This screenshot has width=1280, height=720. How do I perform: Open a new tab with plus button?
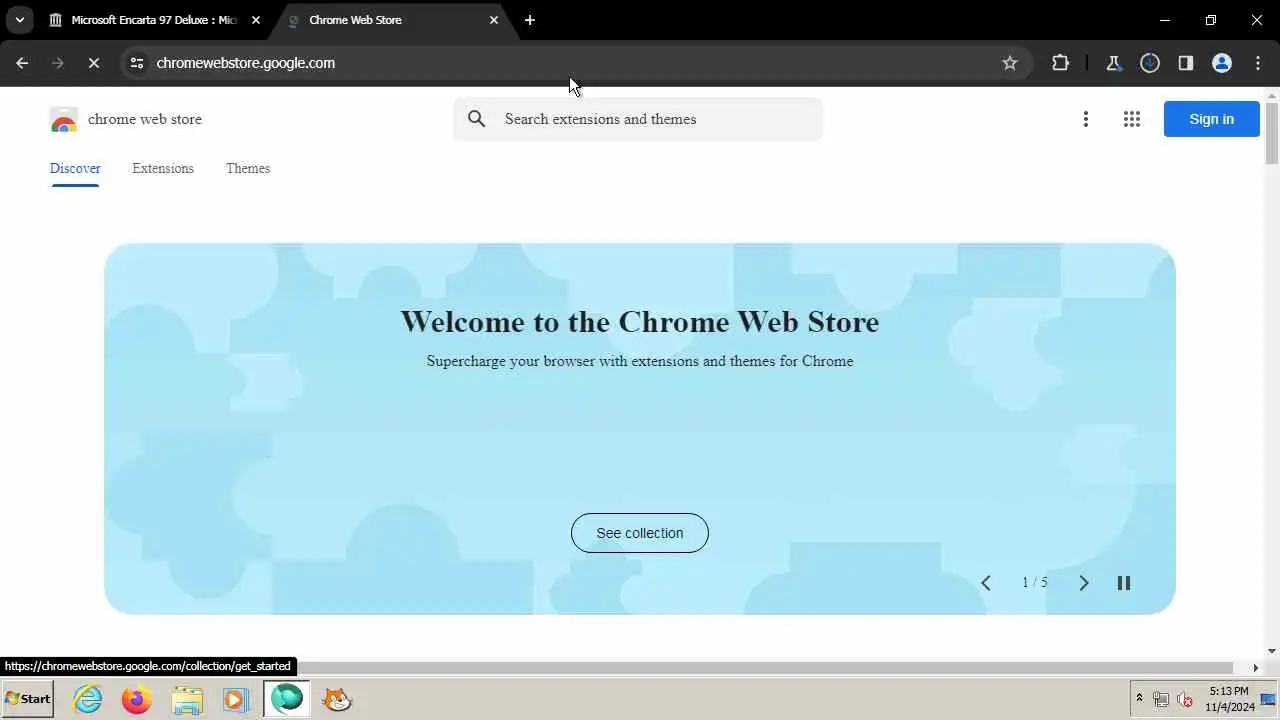[530, 20]
